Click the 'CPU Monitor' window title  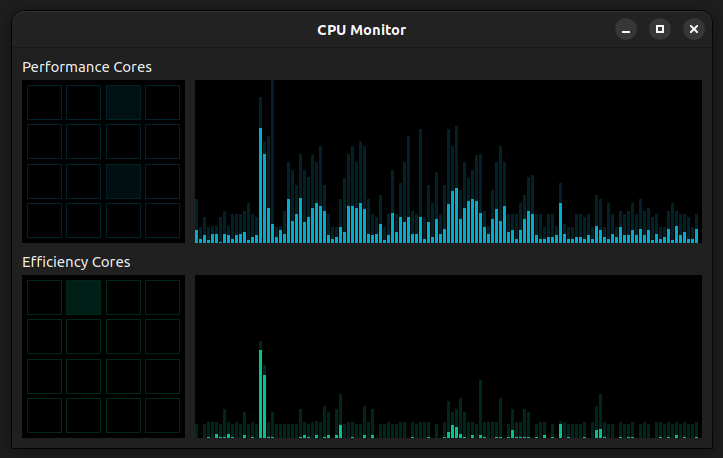click(x=362, y=30)
